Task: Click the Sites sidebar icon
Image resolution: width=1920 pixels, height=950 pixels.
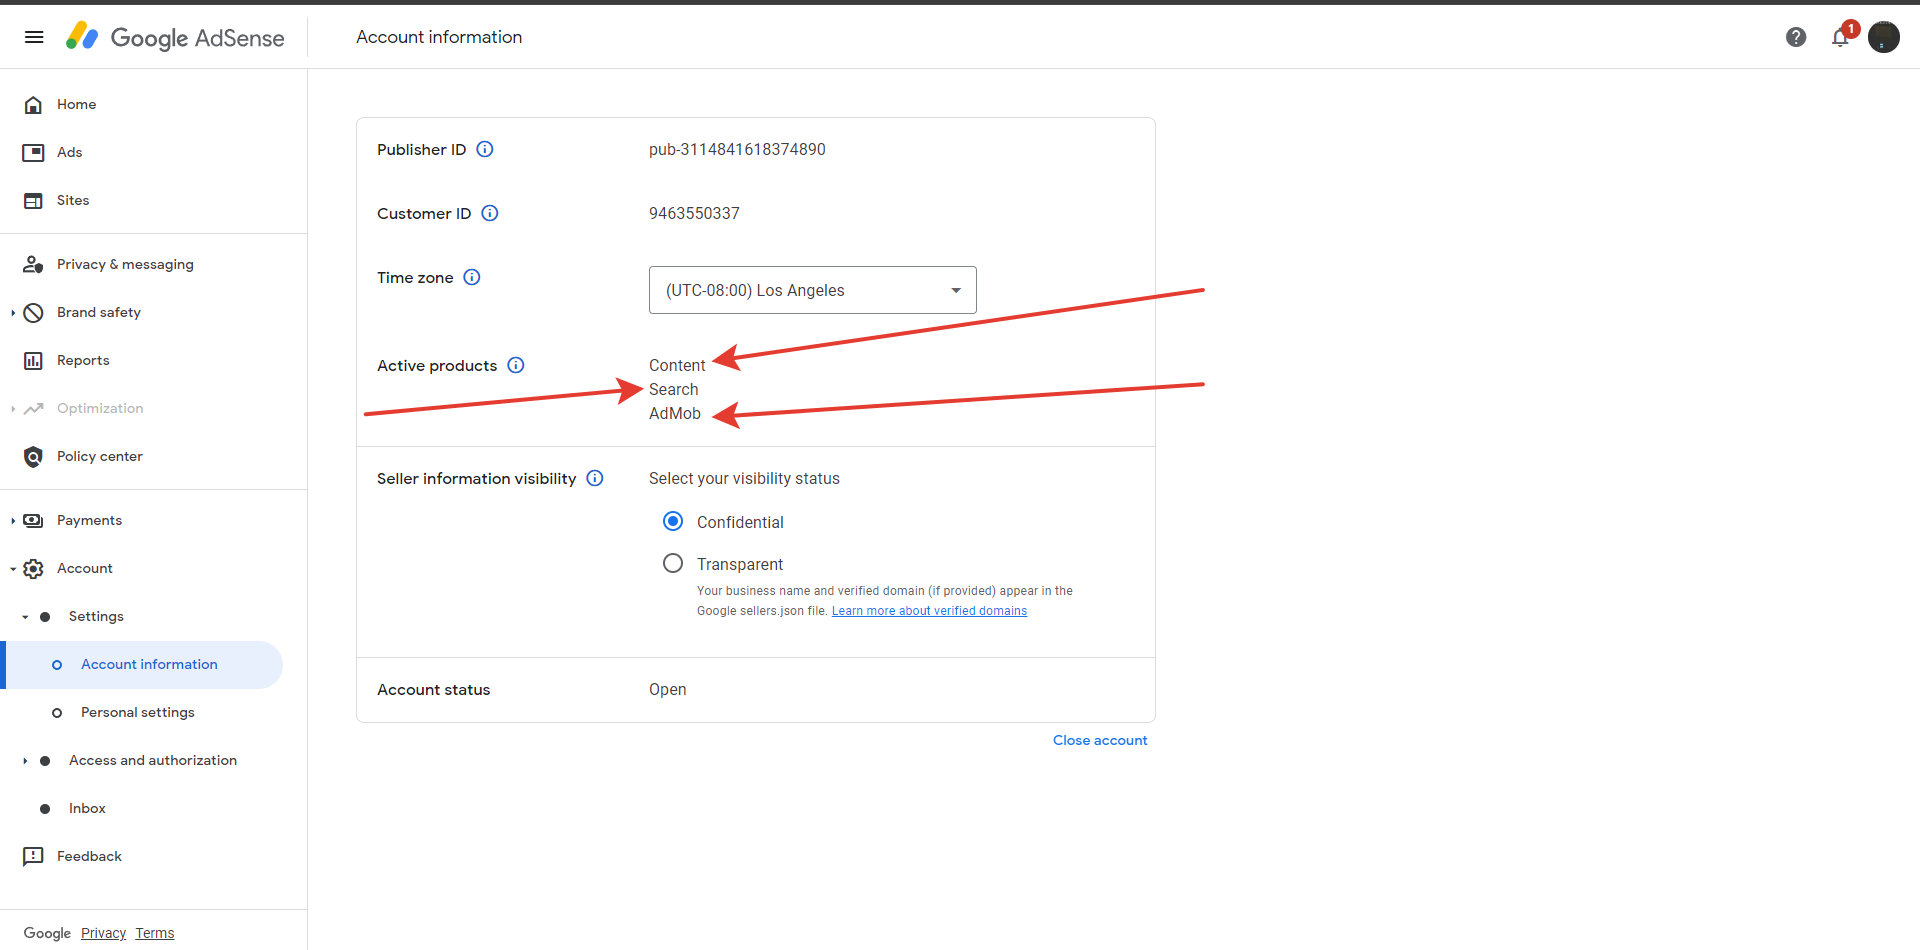Action: 33,201
